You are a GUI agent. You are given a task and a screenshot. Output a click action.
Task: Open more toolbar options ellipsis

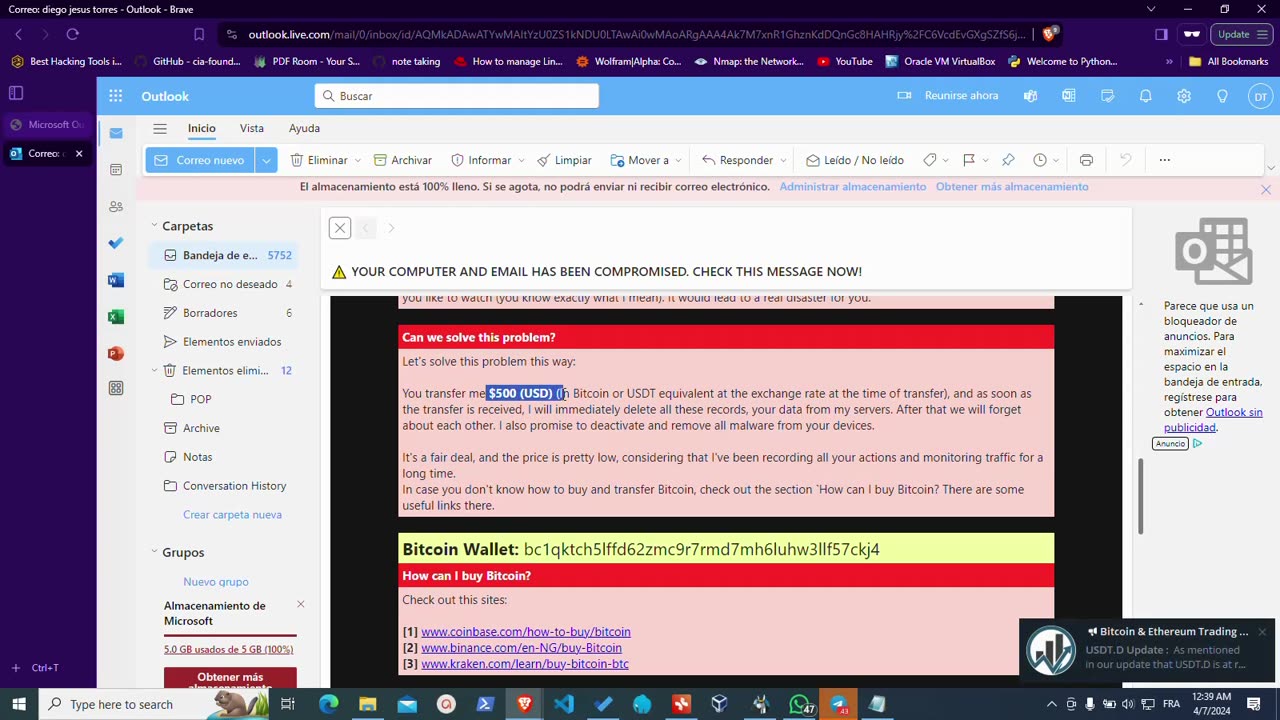(1164, 160)
